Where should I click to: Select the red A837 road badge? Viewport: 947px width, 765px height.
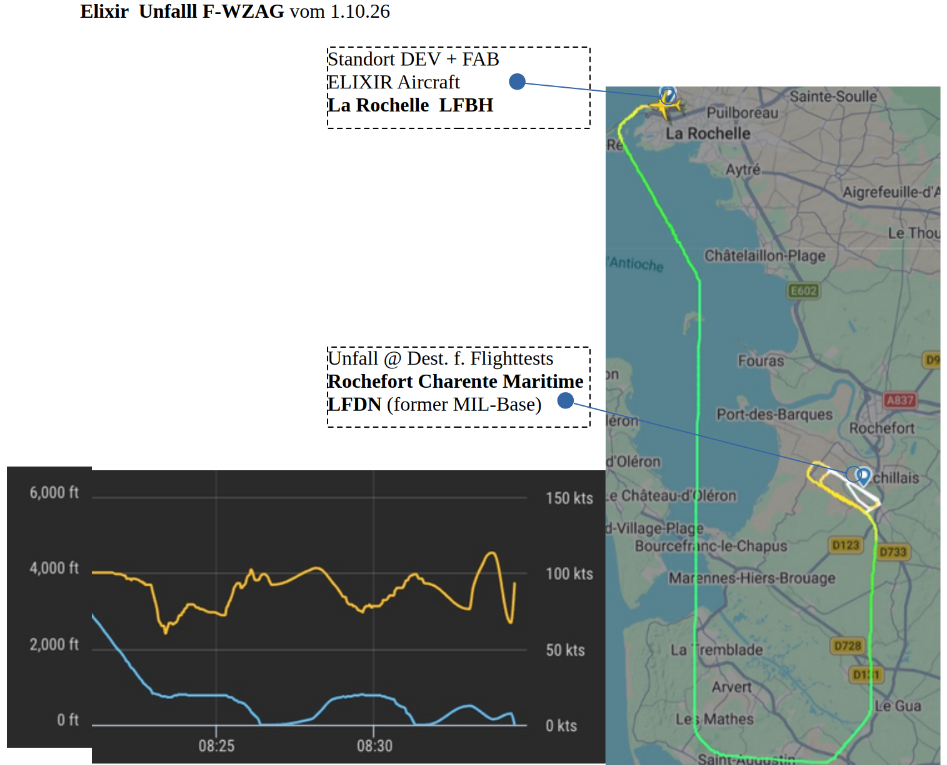point(900,400)
